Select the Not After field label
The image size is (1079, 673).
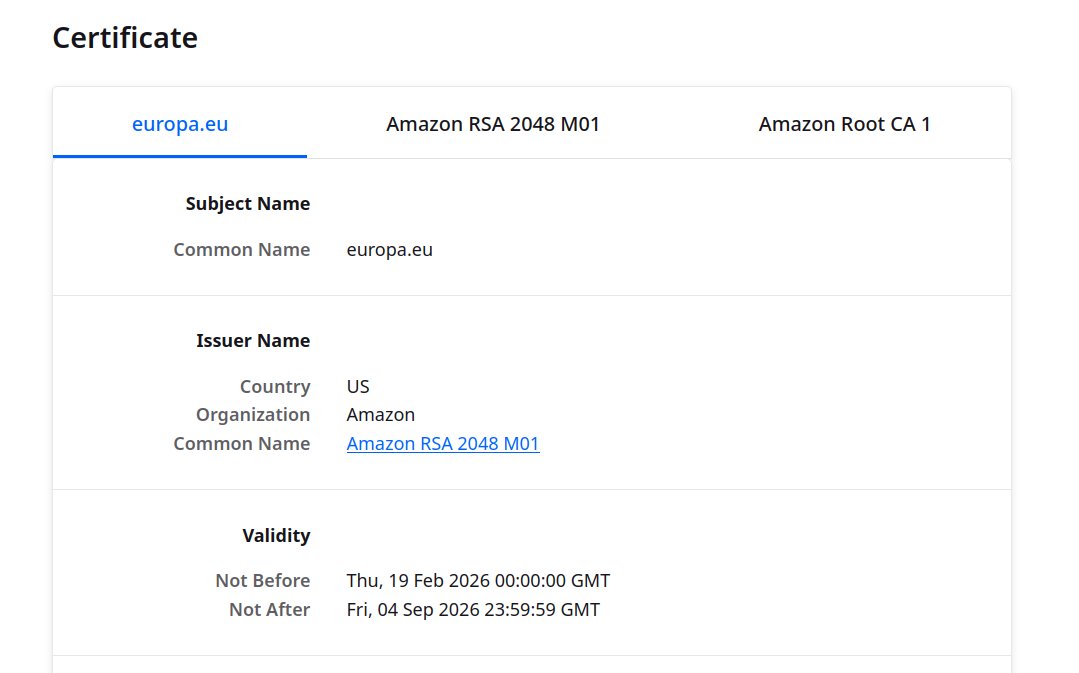coord(269,610)
